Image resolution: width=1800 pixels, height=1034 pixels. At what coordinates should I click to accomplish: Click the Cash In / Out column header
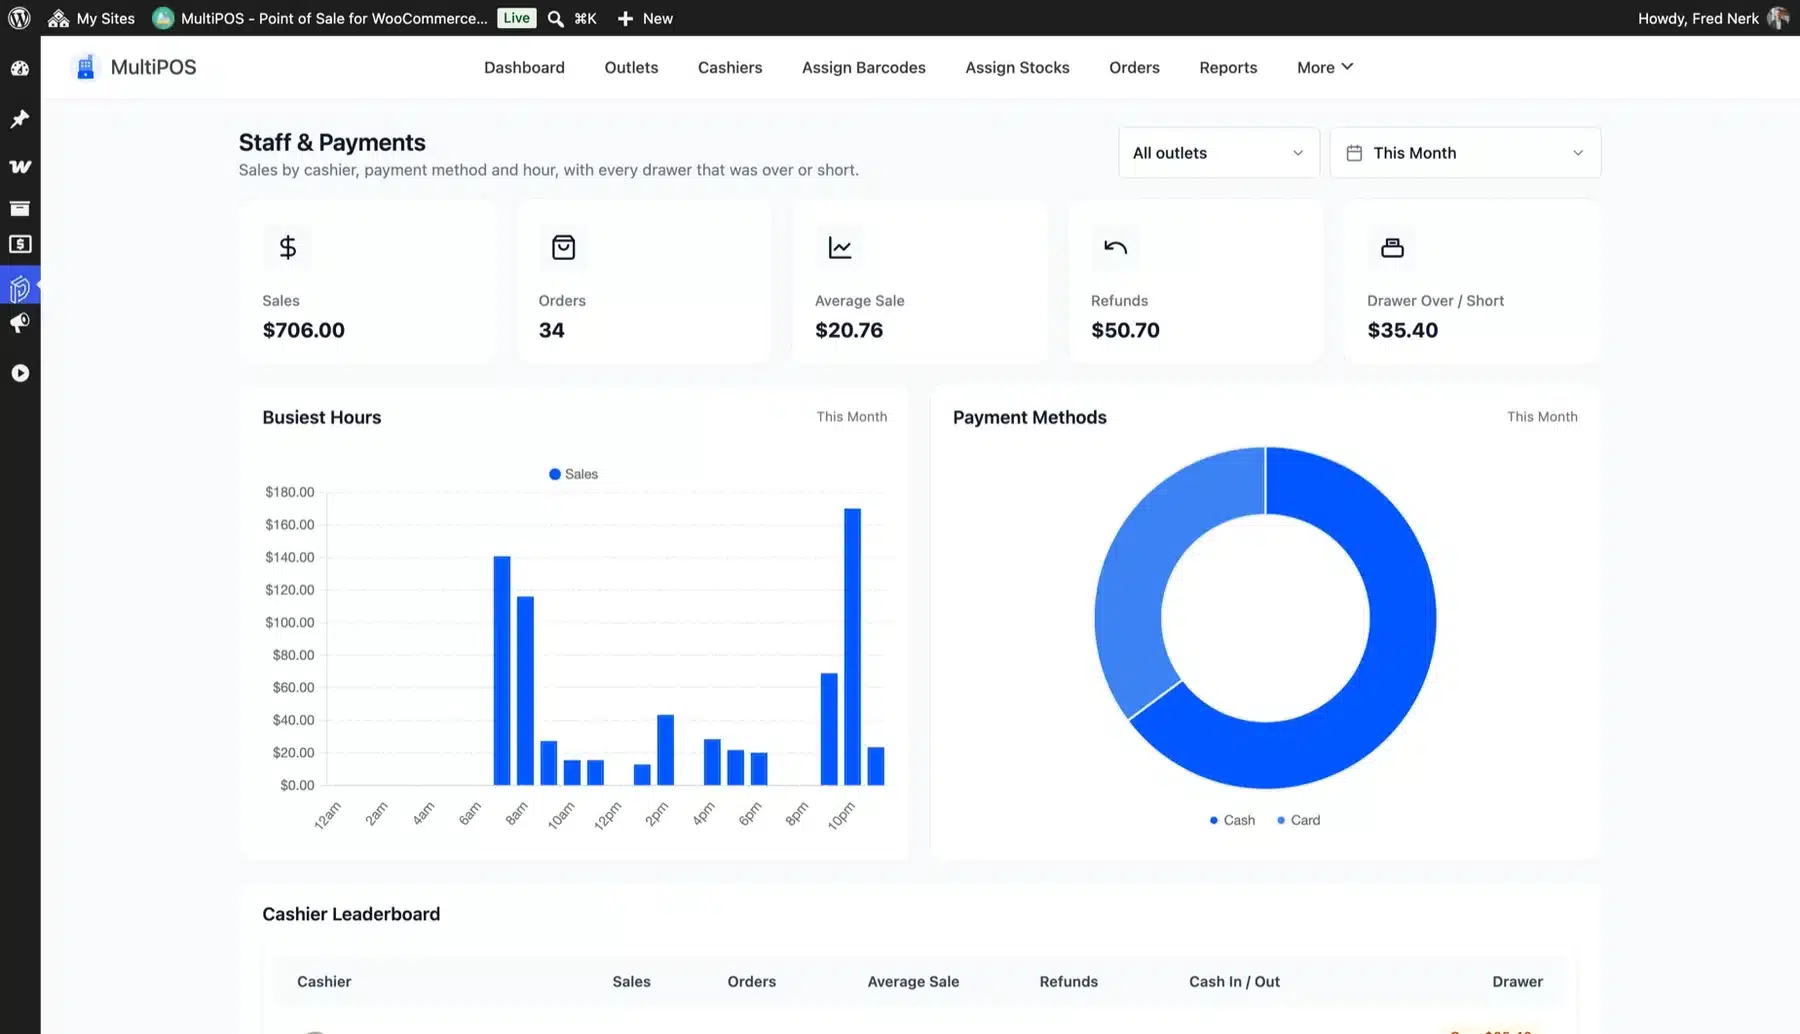1234,982
